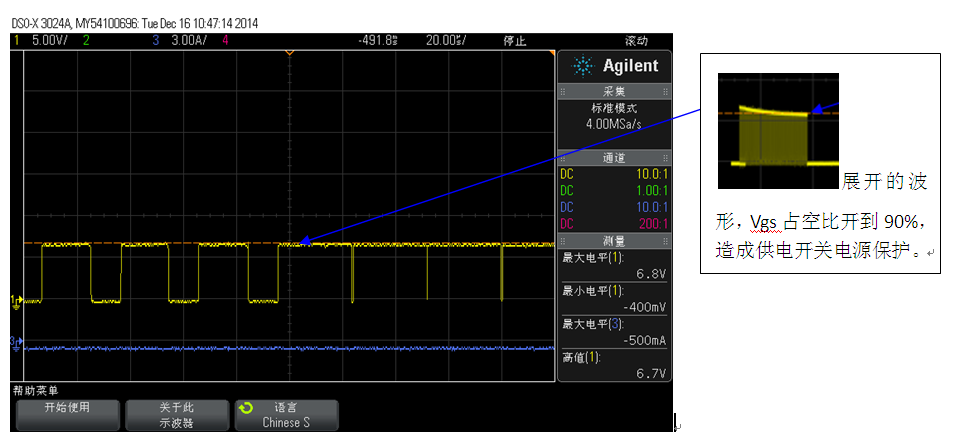This screenshot has width=959, height=441.
Task: Click the expanded waveform thumbnail in callout
Action: pos(778,131)
